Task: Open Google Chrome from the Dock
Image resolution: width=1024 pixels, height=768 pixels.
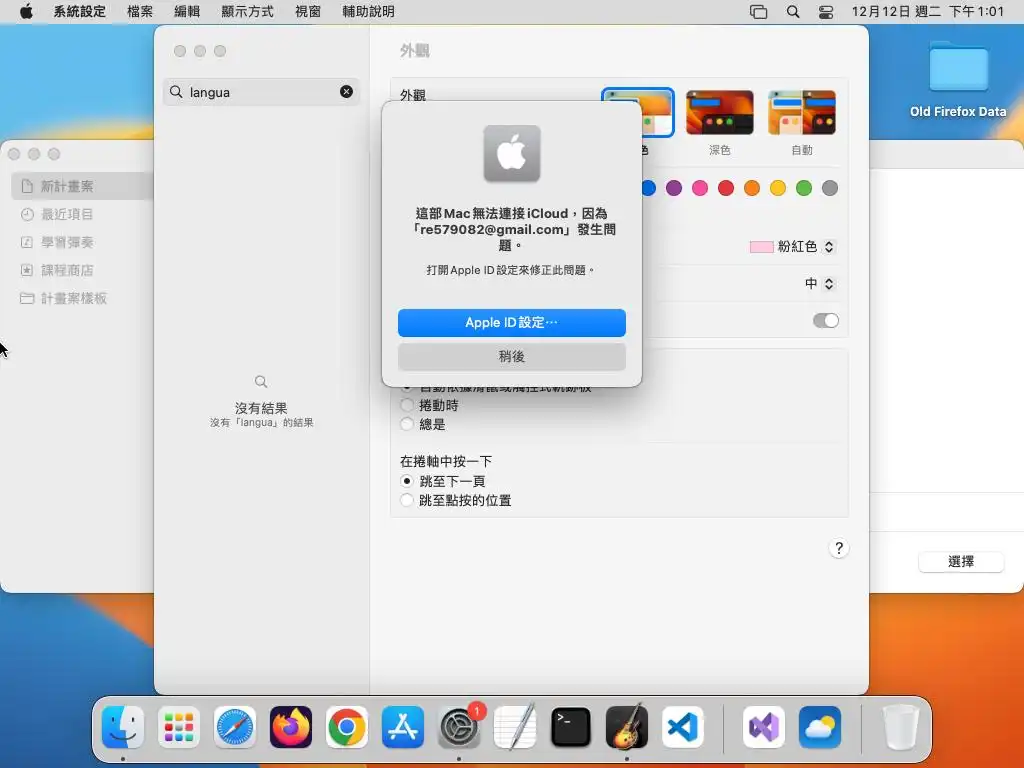Action: 347,727
